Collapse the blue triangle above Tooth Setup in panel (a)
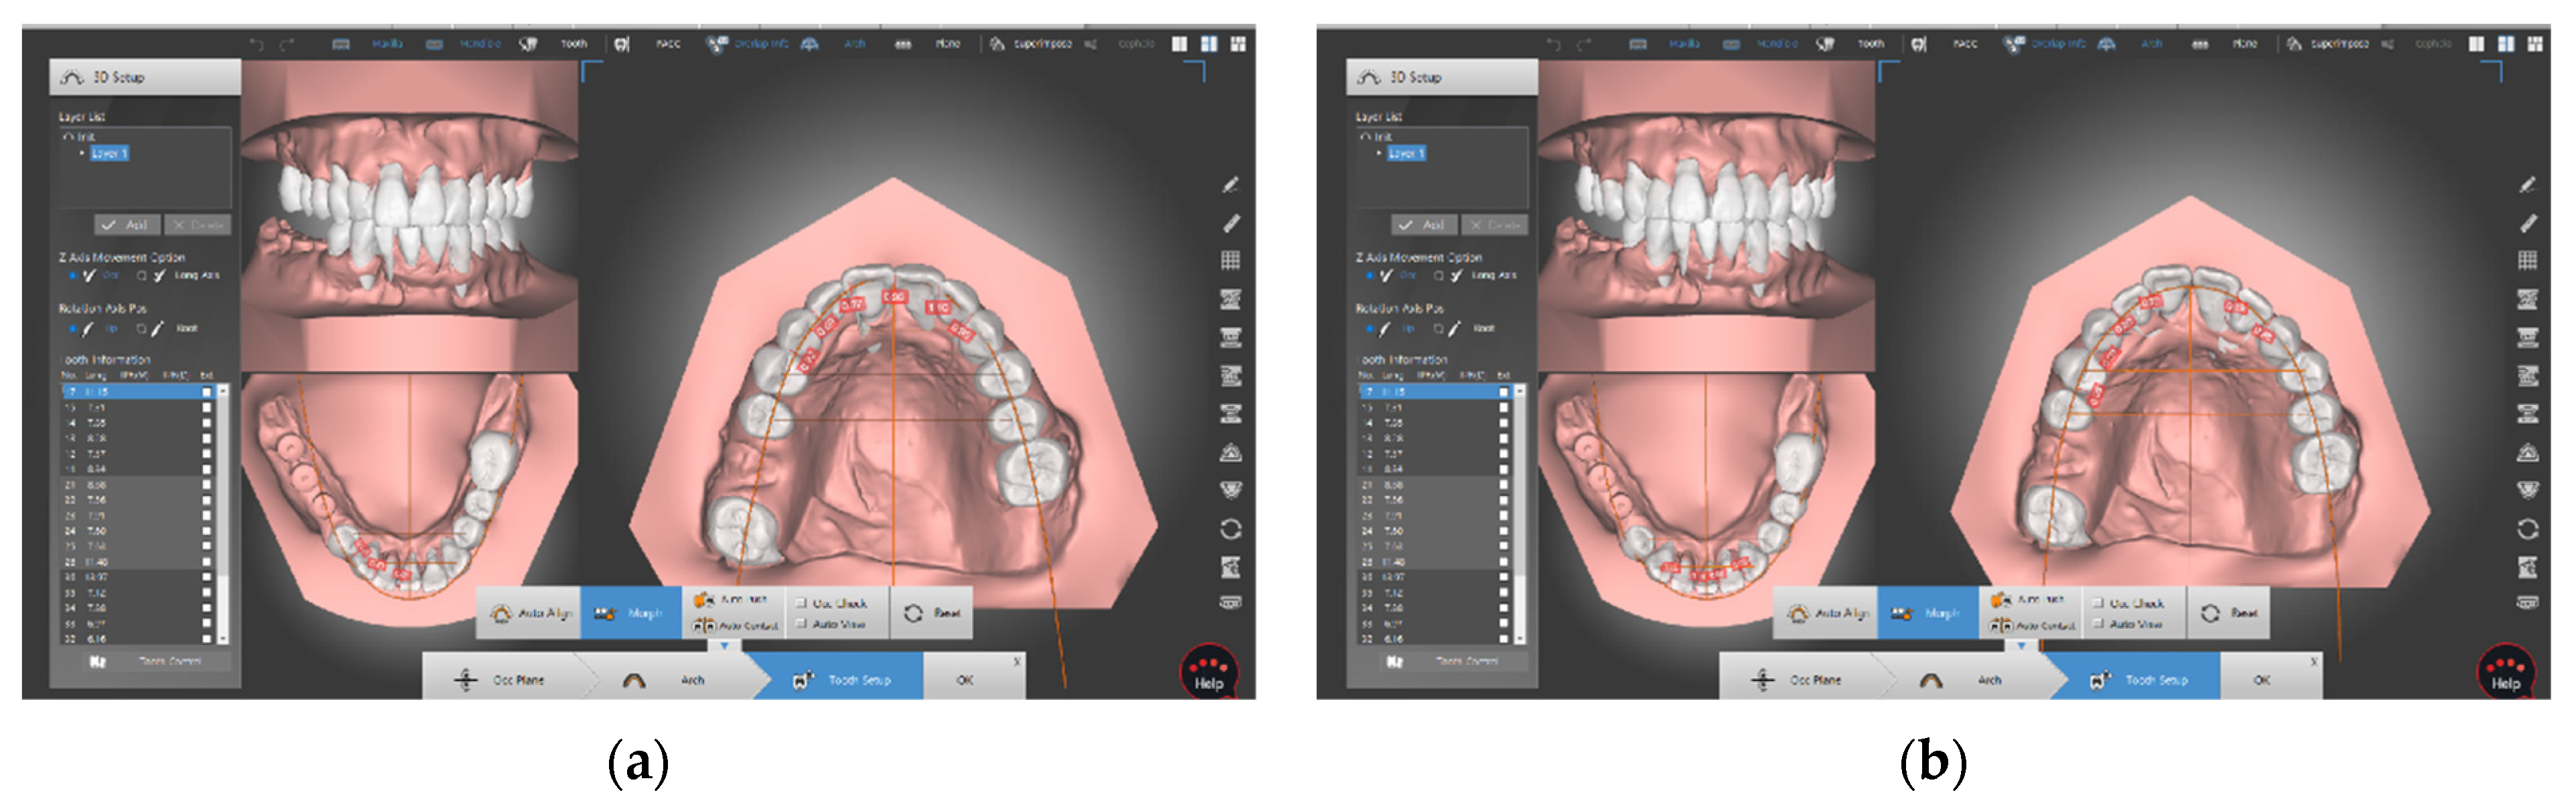 724,646
